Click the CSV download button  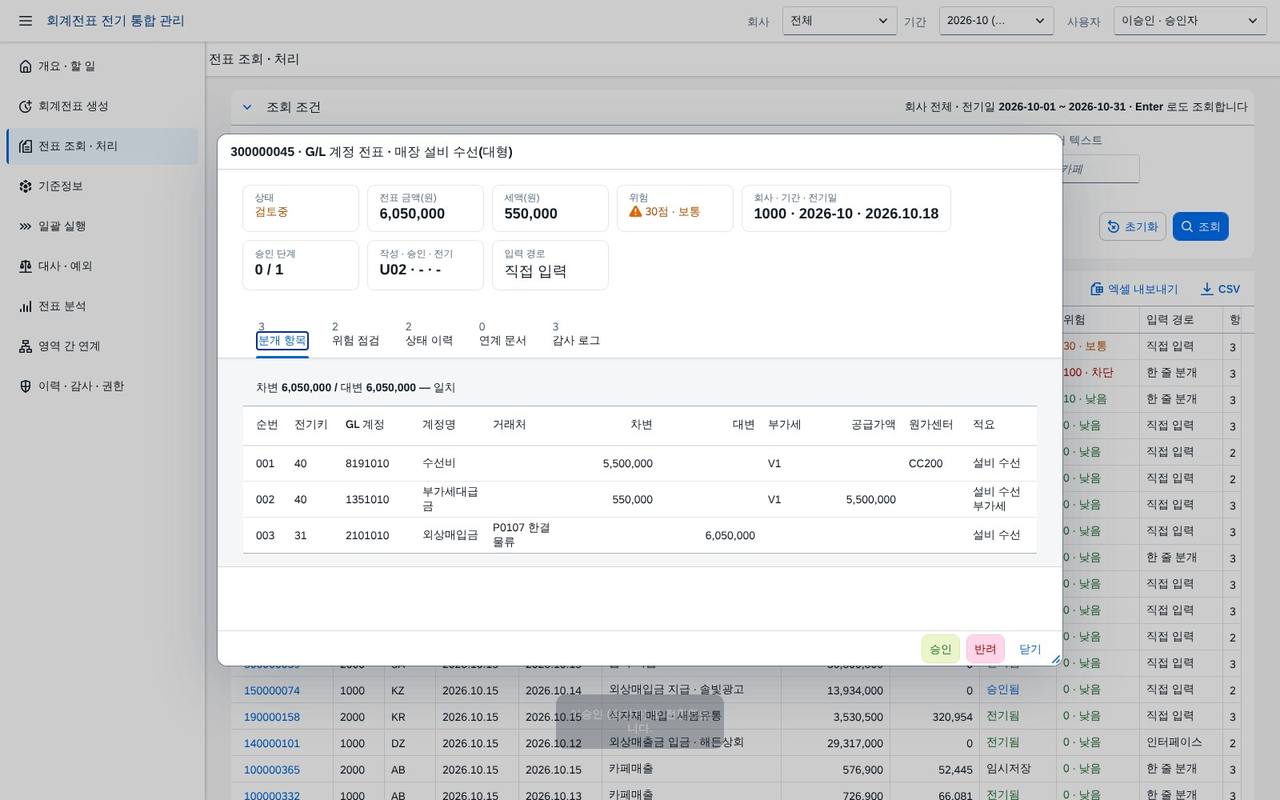(1220, 289)
